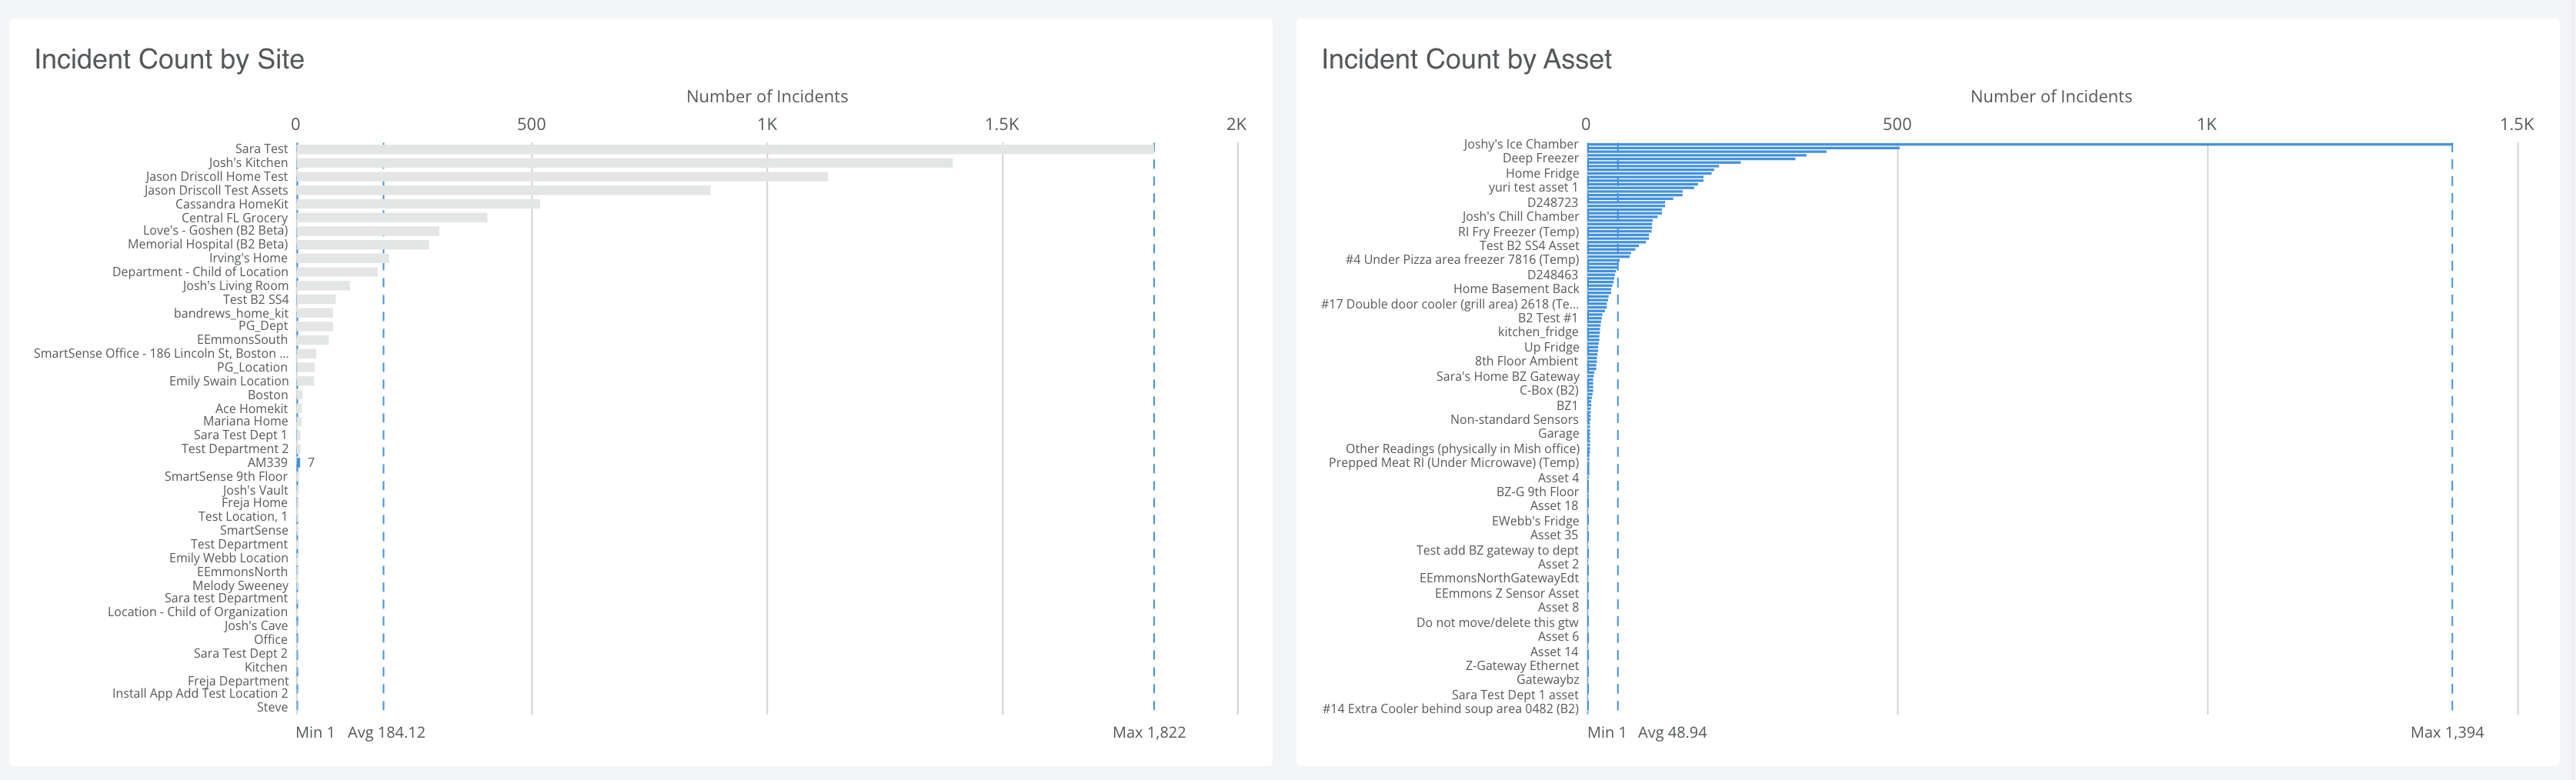Click the Sara Test bar in site chart

click(724, 149)
